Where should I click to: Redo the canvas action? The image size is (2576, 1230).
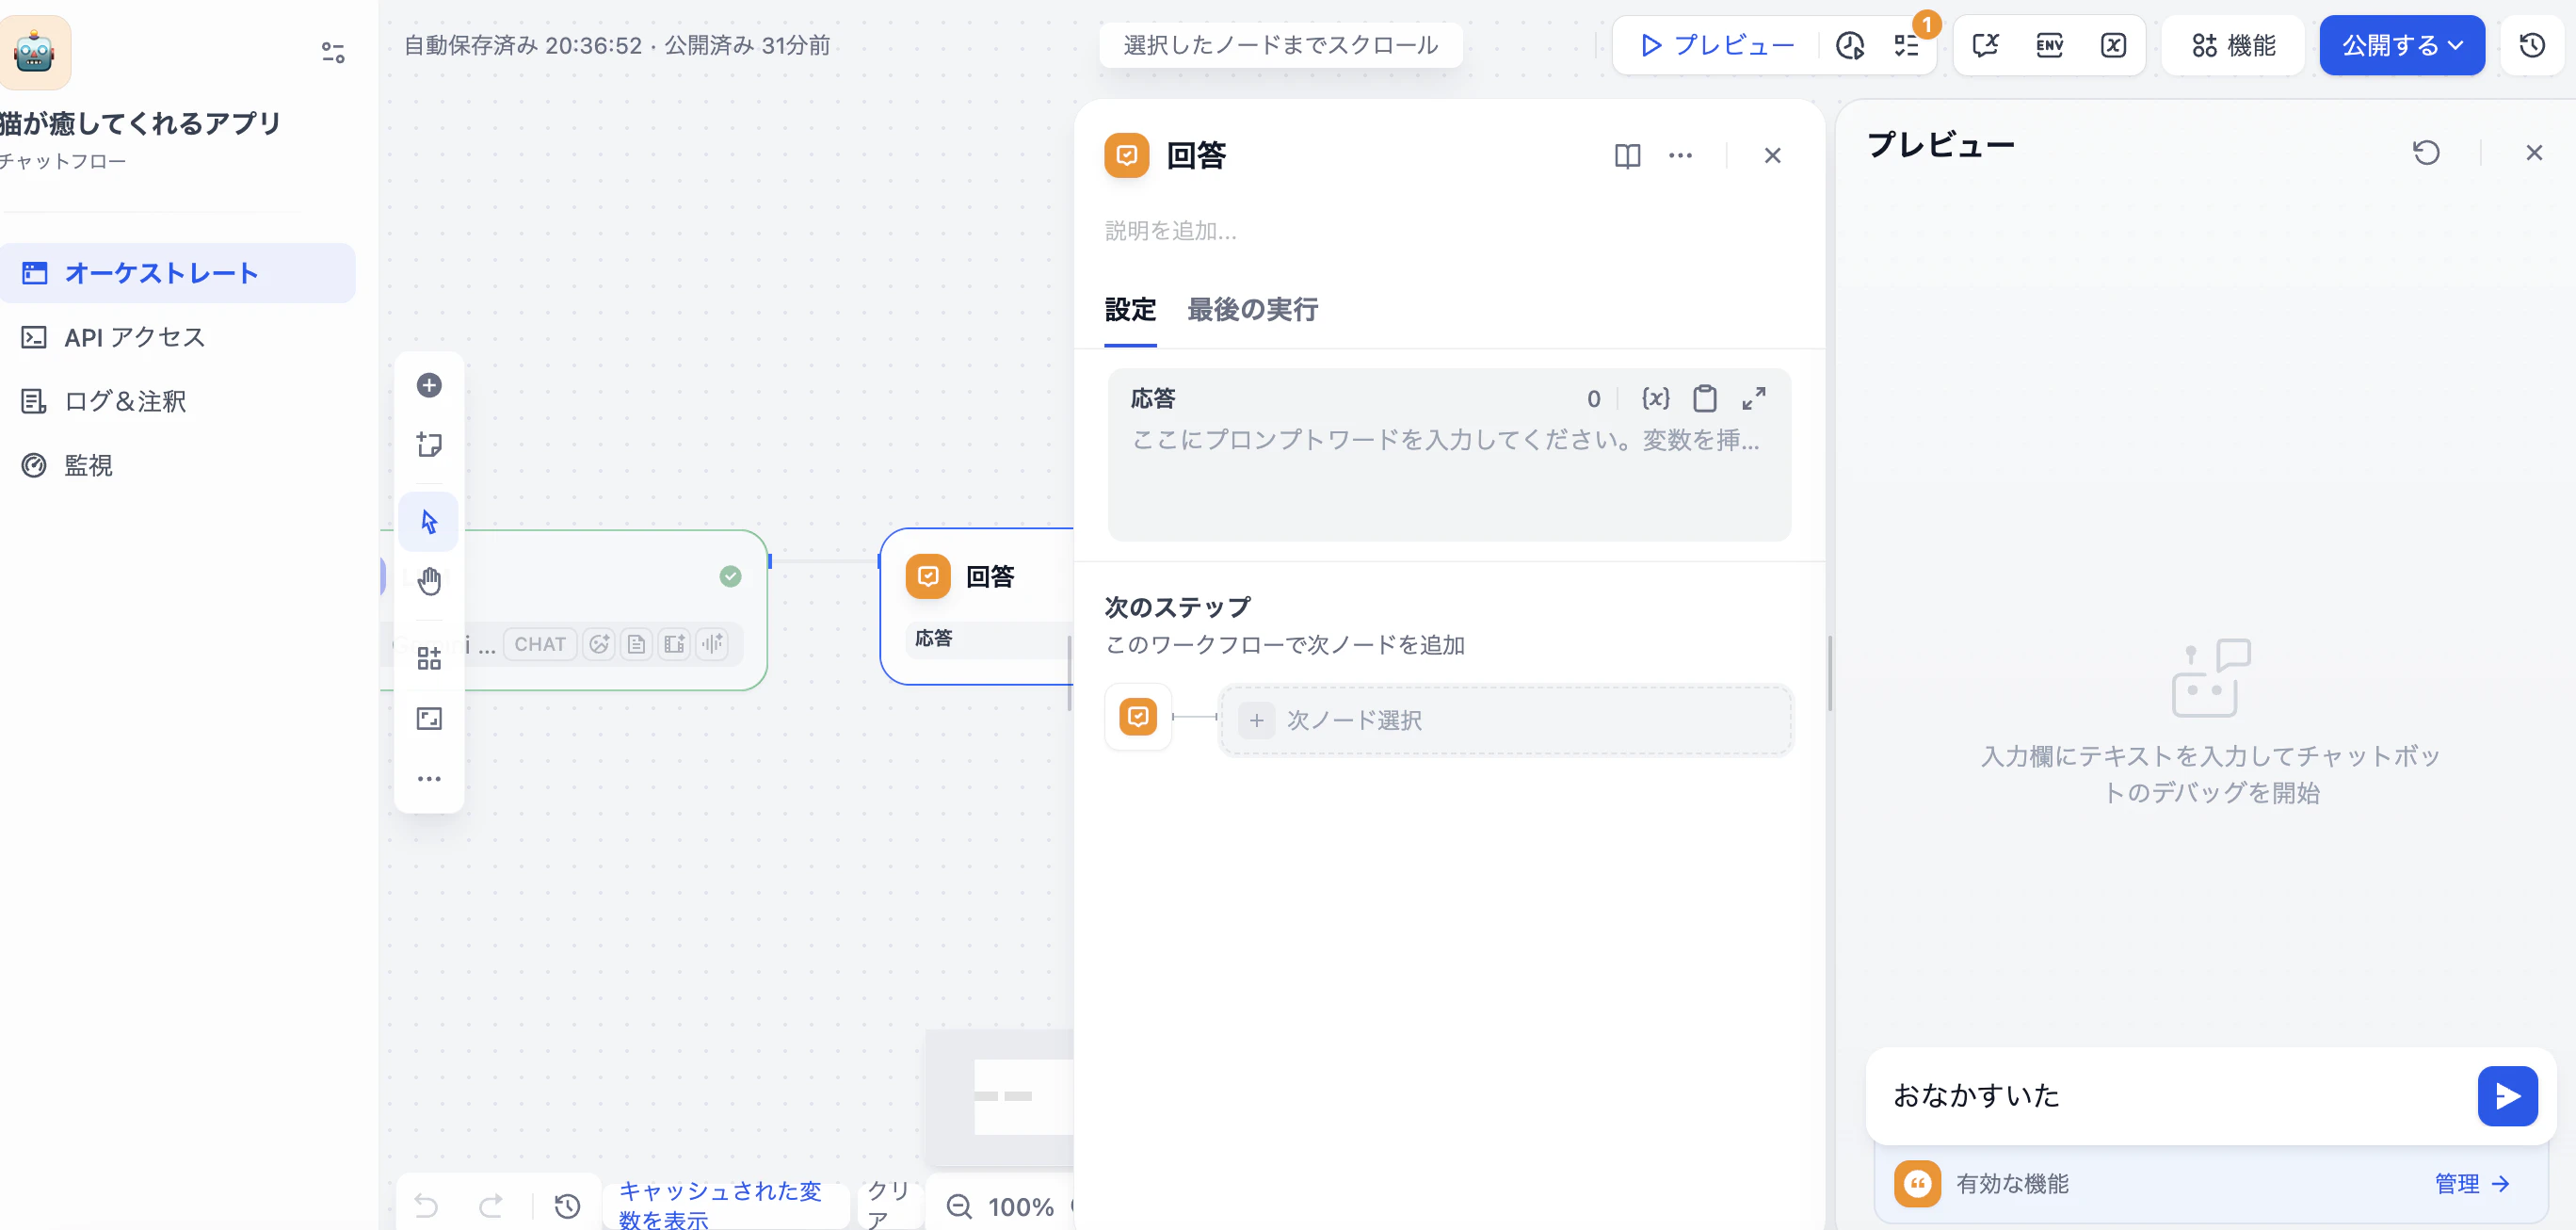click(x=490, y=1206)
